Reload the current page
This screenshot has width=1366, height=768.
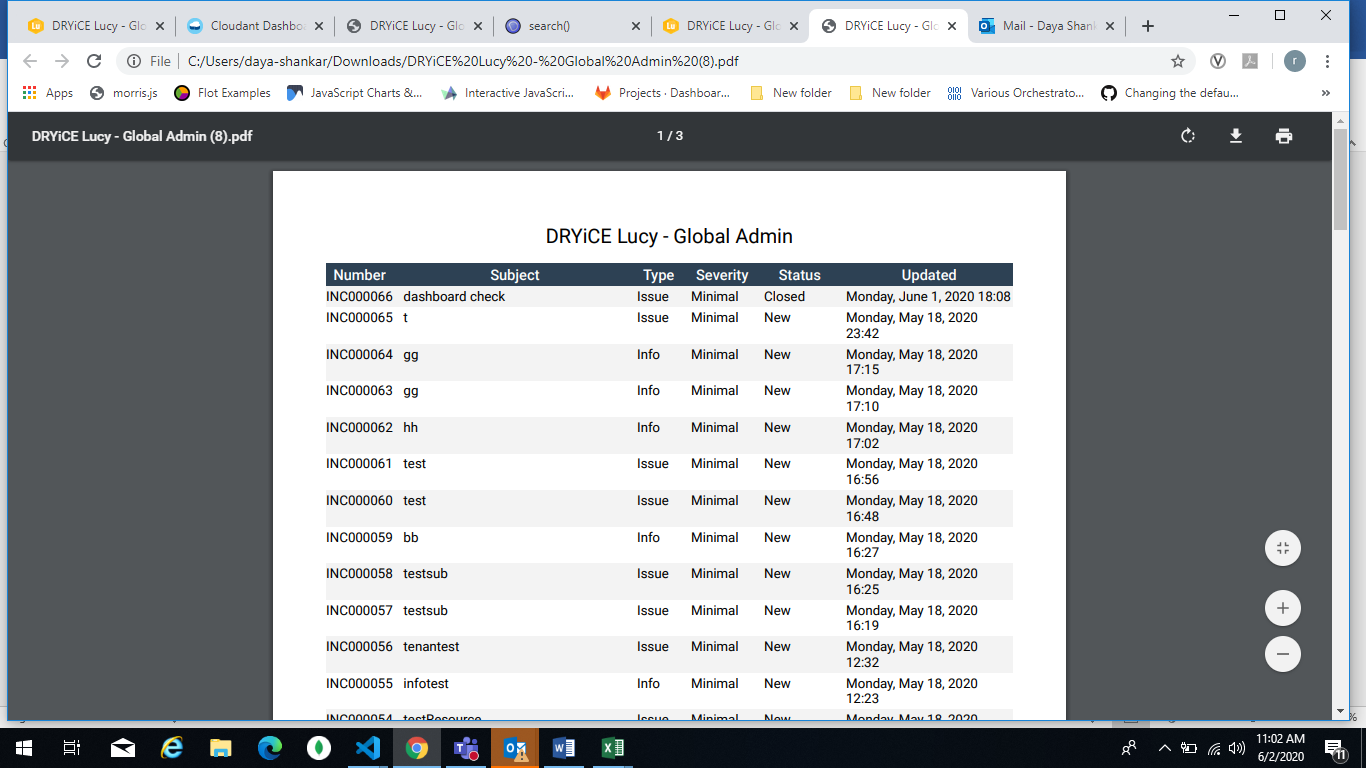pyautogui.click(x=94, y=61)
